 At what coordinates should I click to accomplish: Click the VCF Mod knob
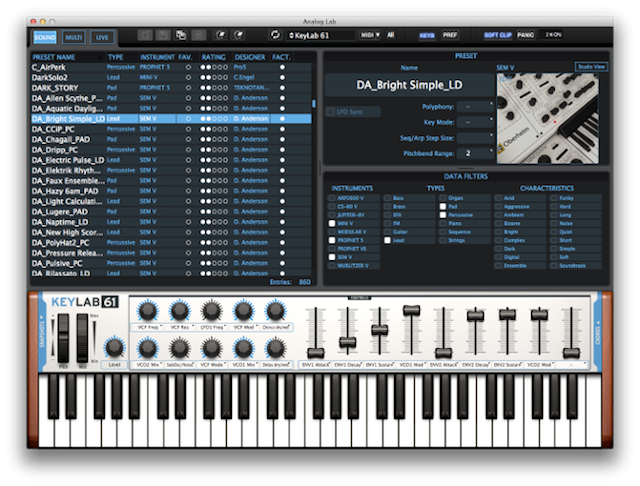pos(244,311)
